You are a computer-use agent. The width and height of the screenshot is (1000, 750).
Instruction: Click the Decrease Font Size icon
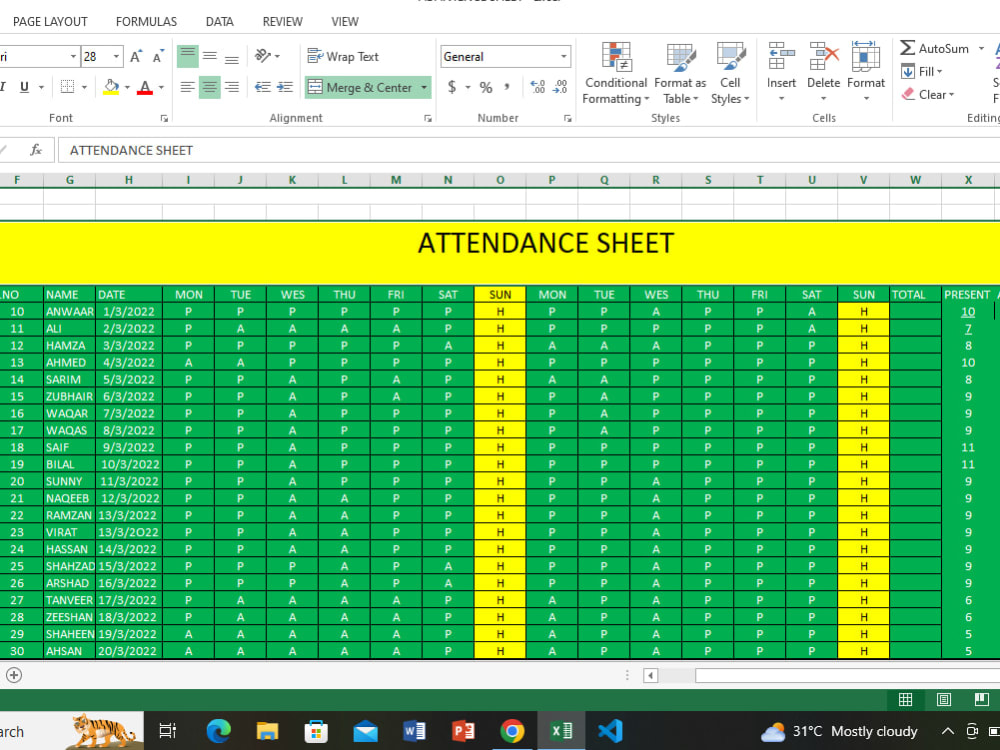click(158, 57)
